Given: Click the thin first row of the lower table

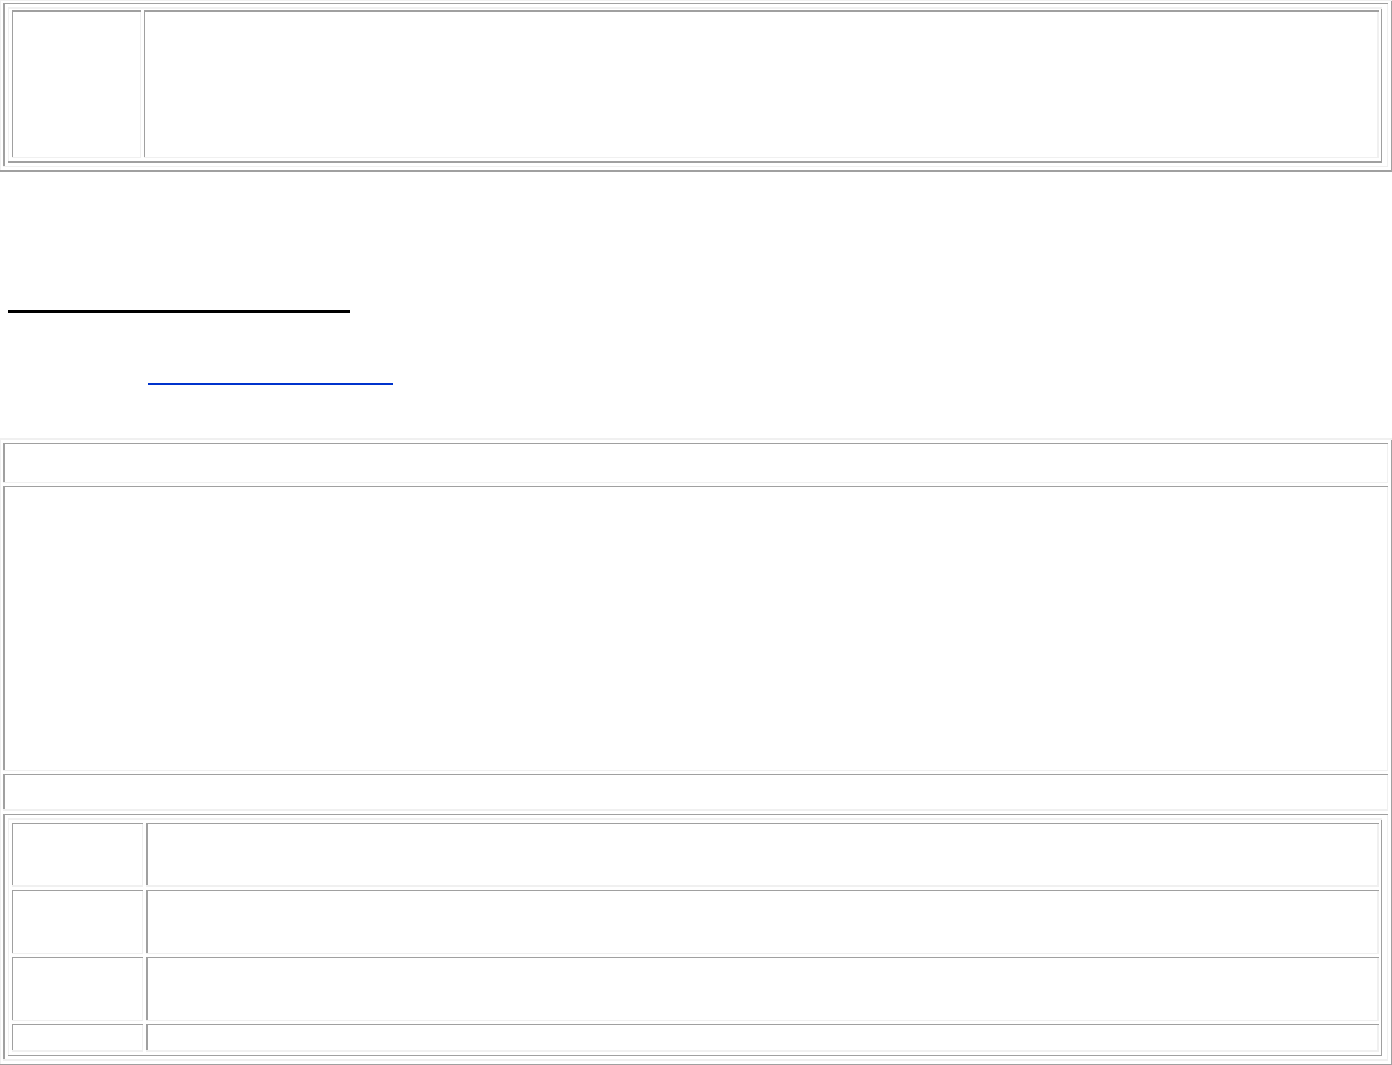Looking at the screenshot, I should pos(696,463).
